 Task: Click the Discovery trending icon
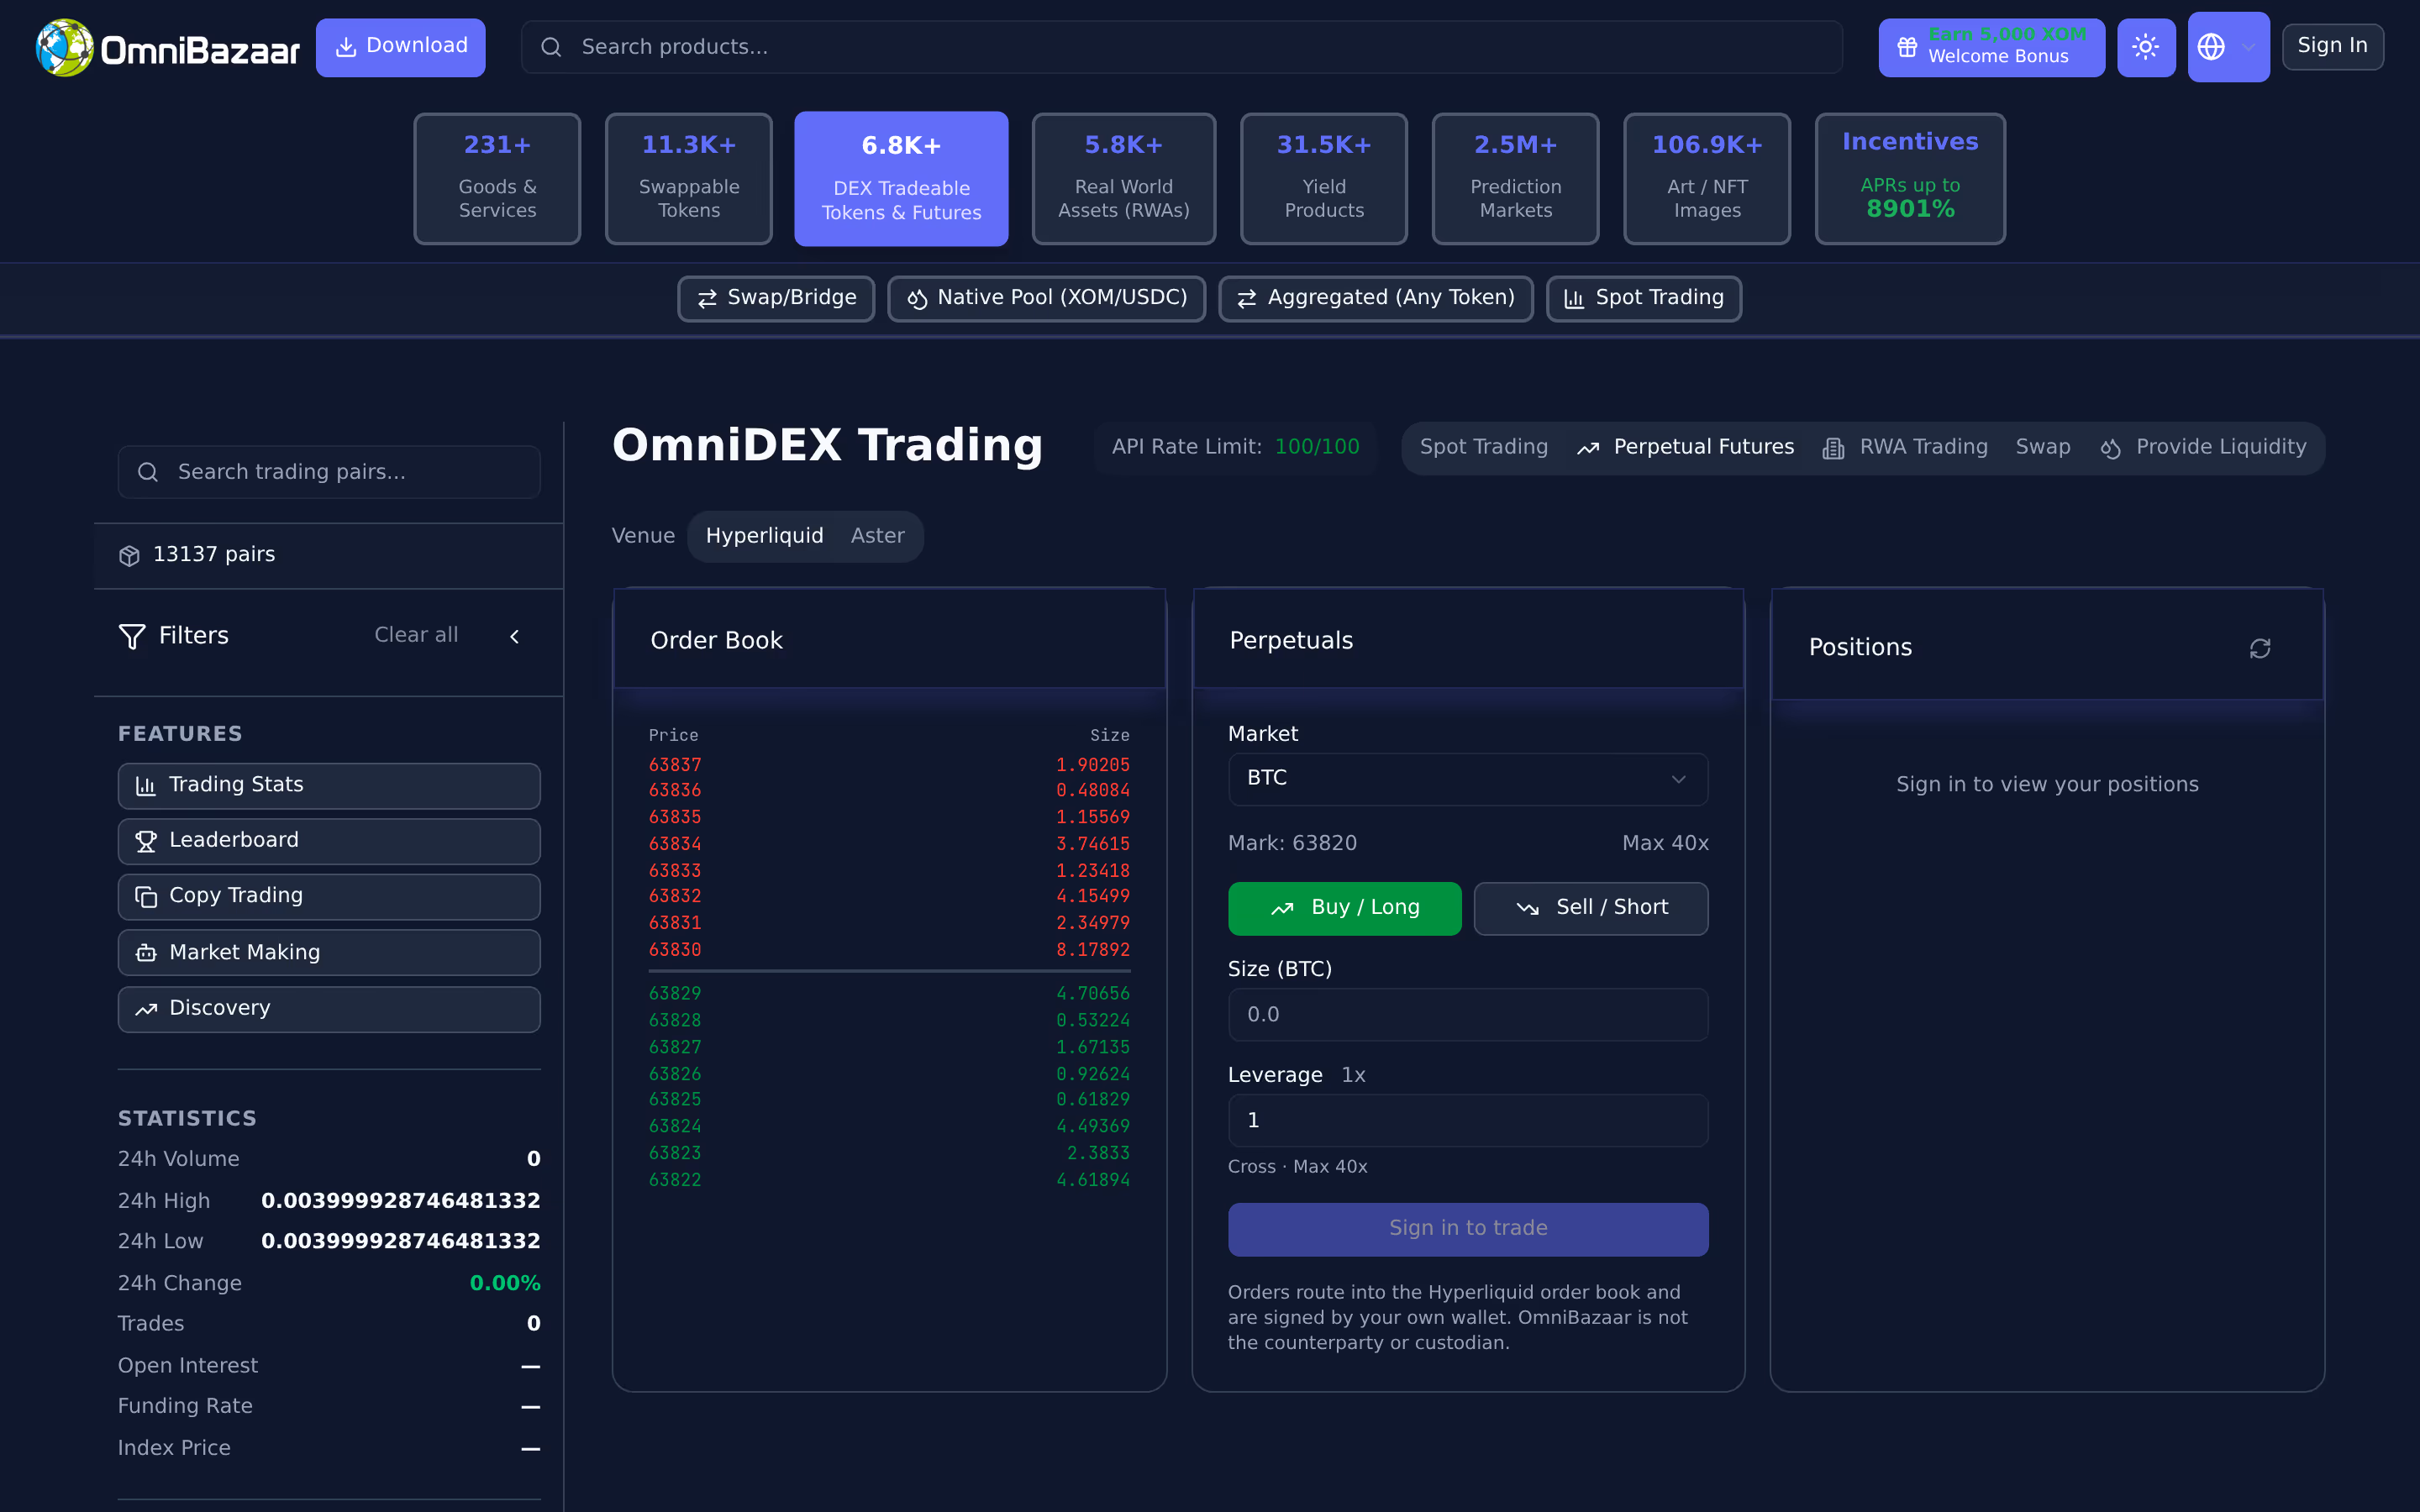[x=146, y=1009]
